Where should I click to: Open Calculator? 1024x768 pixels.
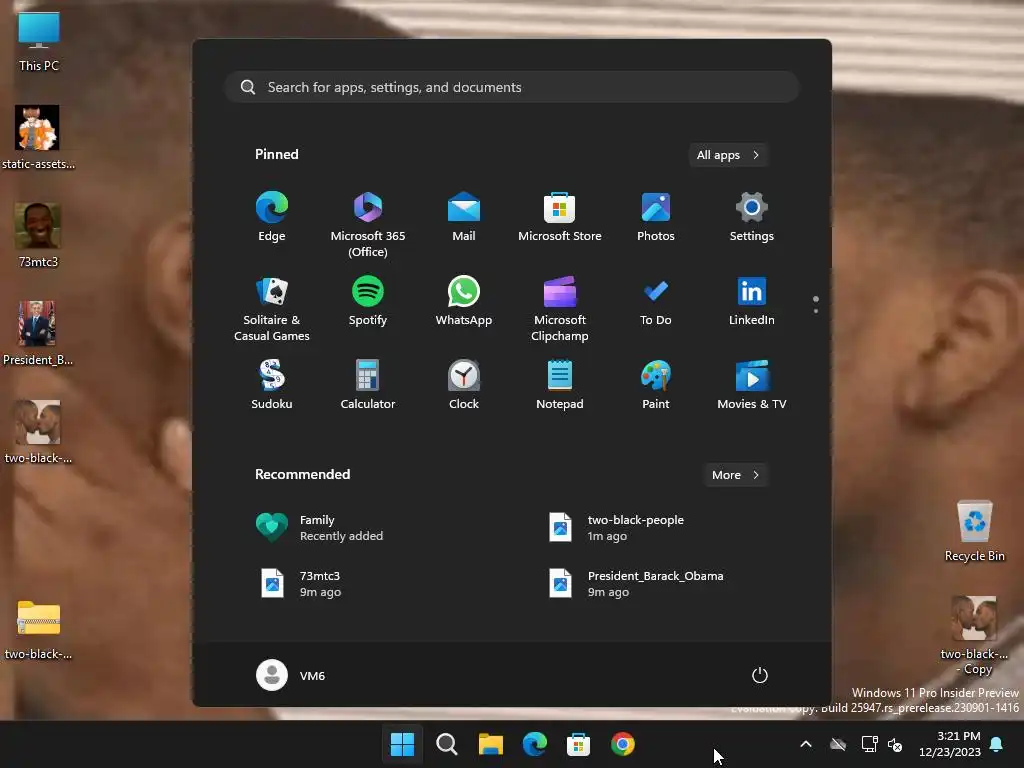pyautogui.click(x=368, y=385)
